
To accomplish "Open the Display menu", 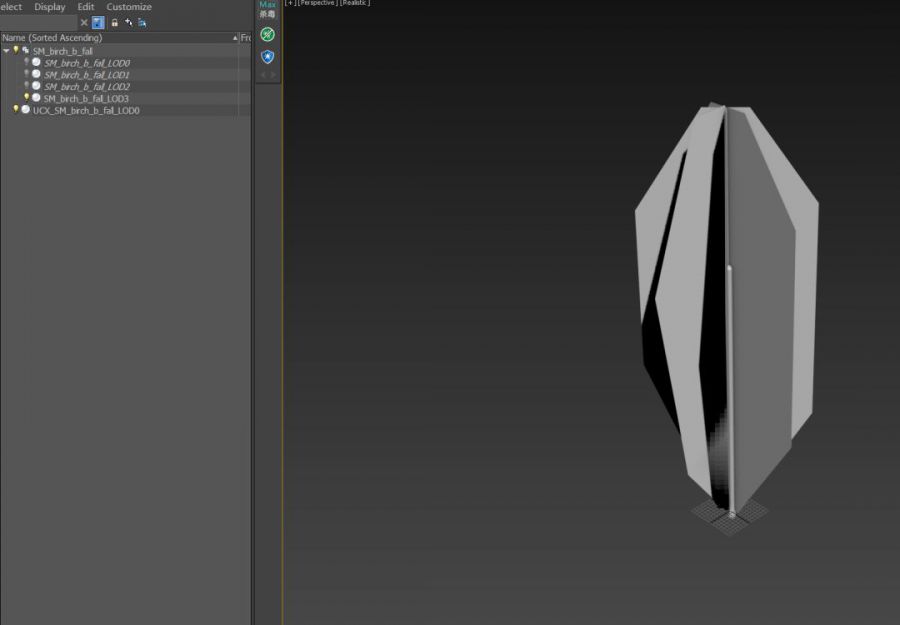I will click(x=50, y=7).
